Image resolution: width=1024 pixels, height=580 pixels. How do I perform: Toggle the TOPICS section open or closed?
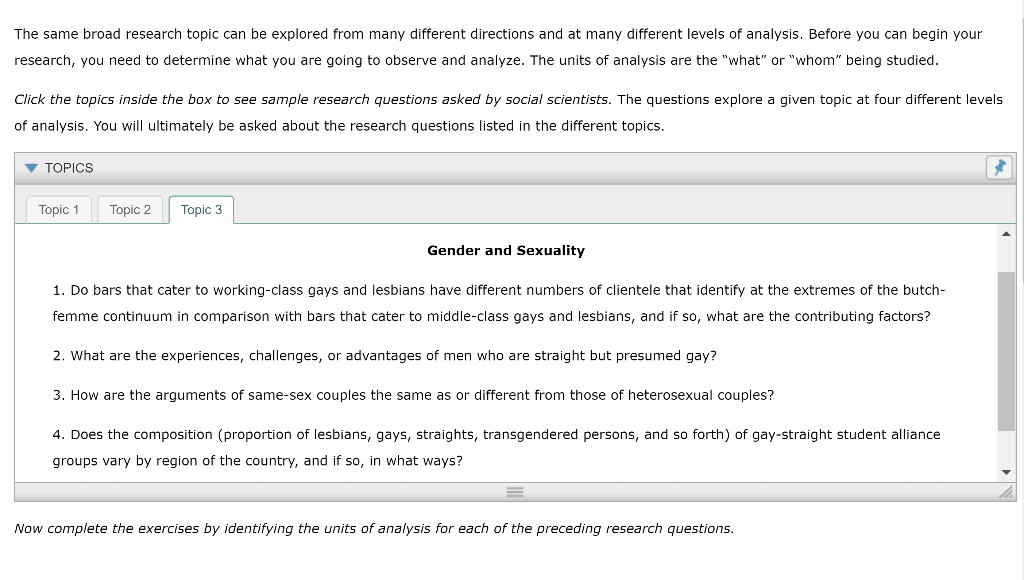coord(31,168)
